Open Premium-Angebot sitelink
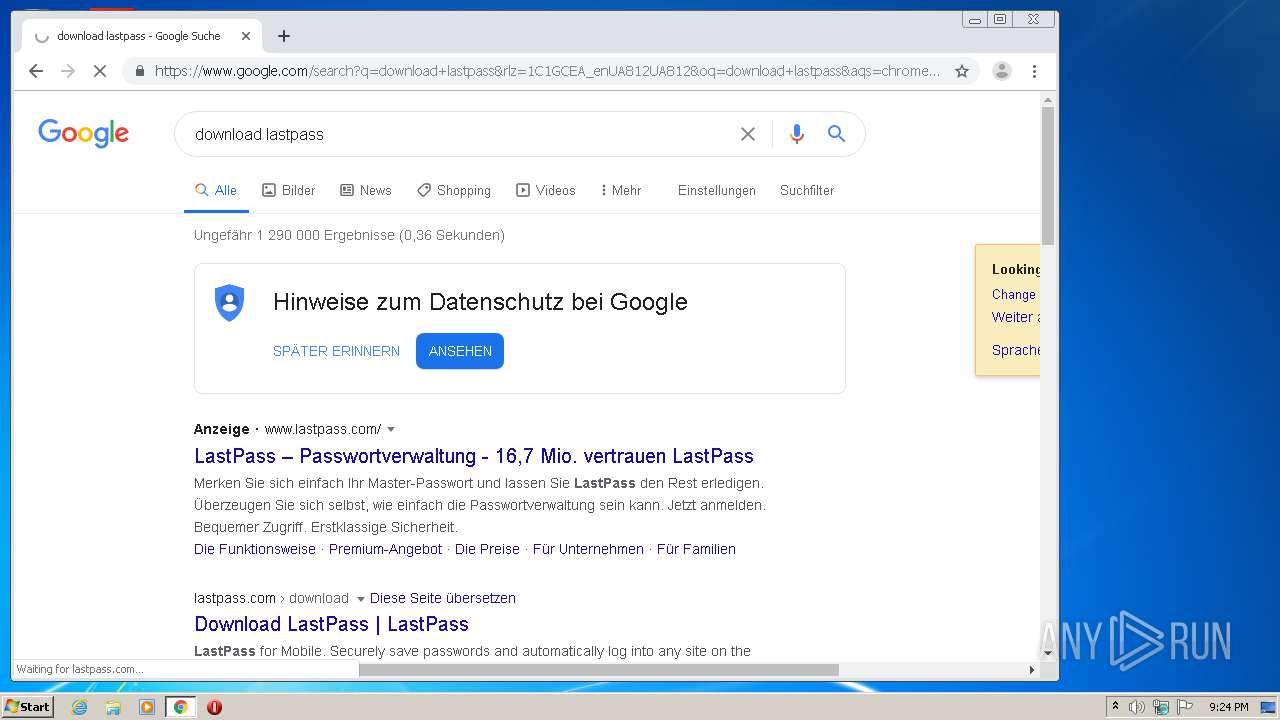 click(385, 549)
